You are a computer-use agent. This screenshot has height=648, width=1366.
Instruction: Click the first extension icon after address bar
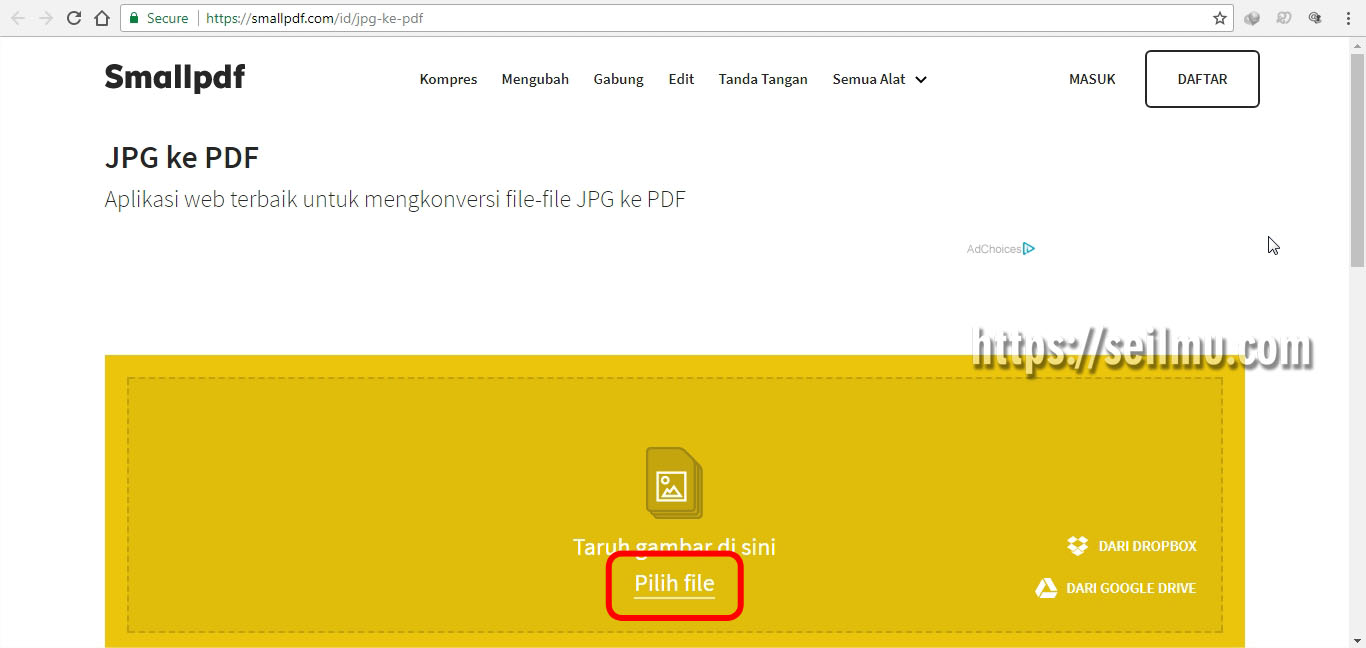click(x=1252, y=18)
